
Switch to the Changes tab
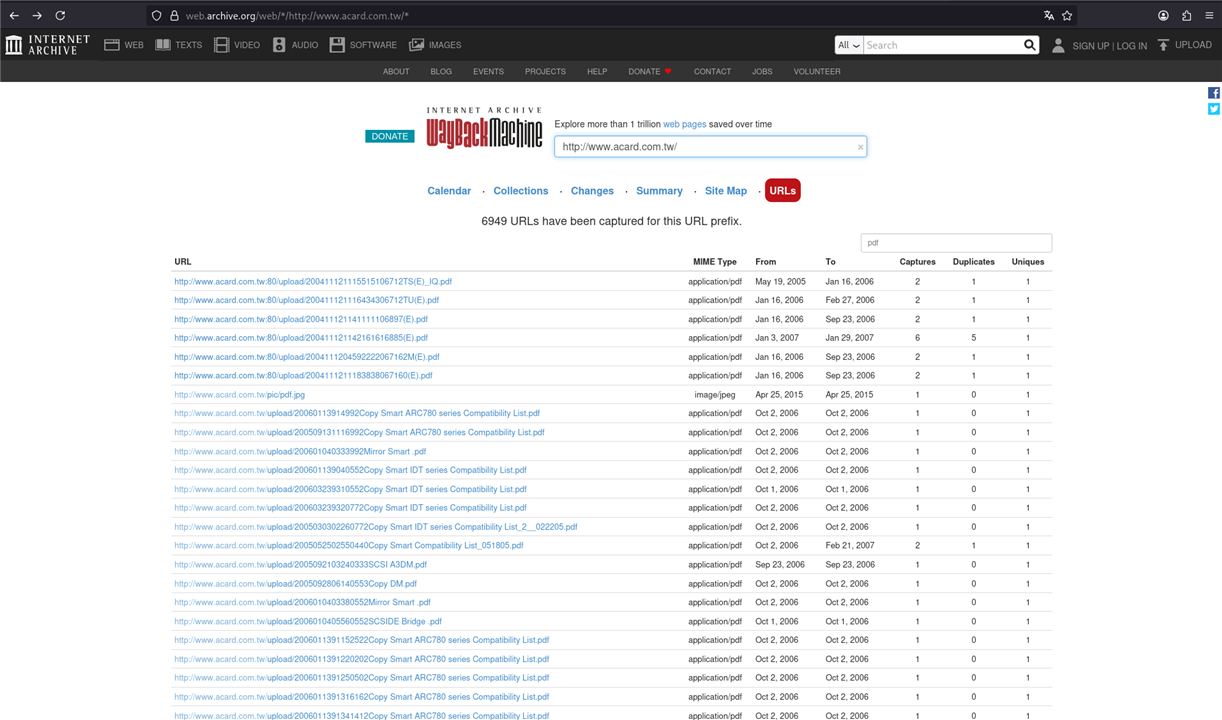tap(592, 191)
